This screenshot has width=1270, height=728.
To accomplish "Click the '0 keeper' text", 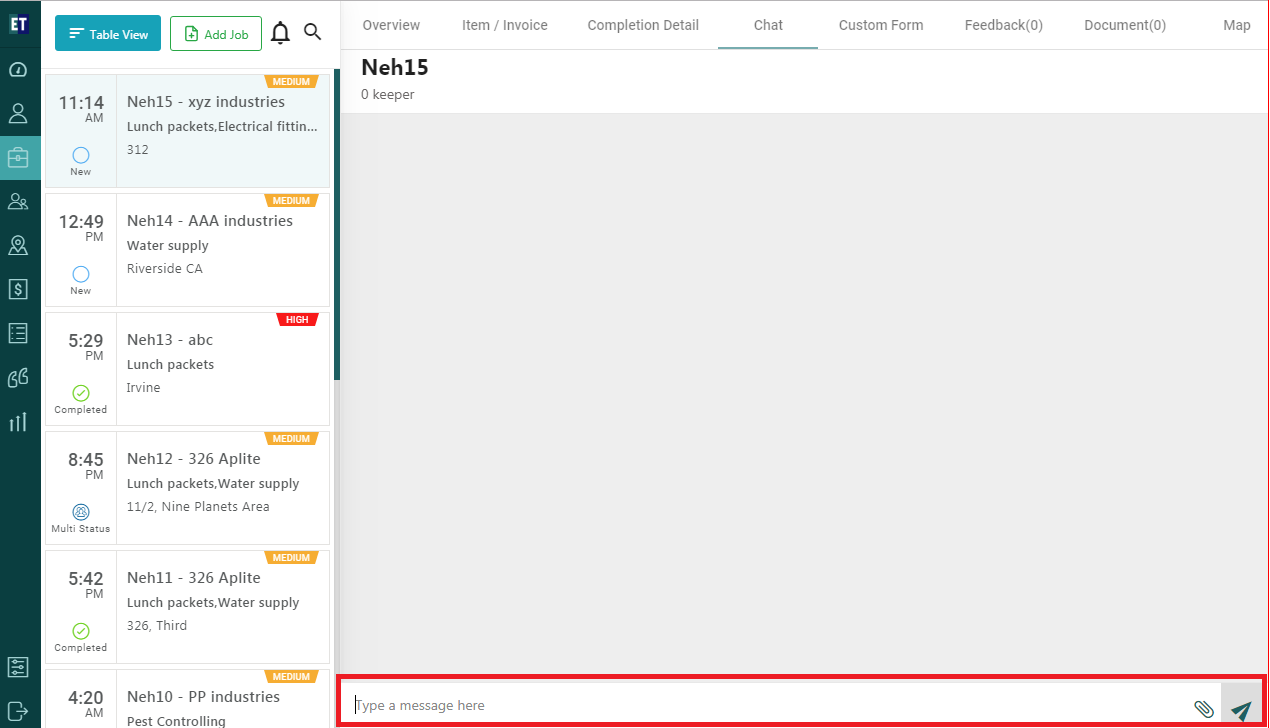I will pyautogui.click(x=388, y=95).
